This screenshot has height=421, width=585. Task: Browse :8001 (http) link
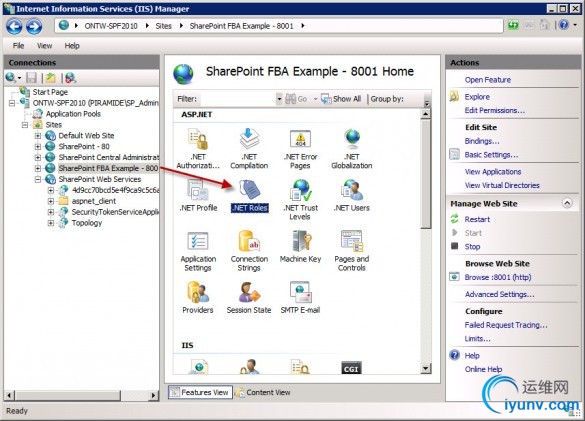click(498, 277)
